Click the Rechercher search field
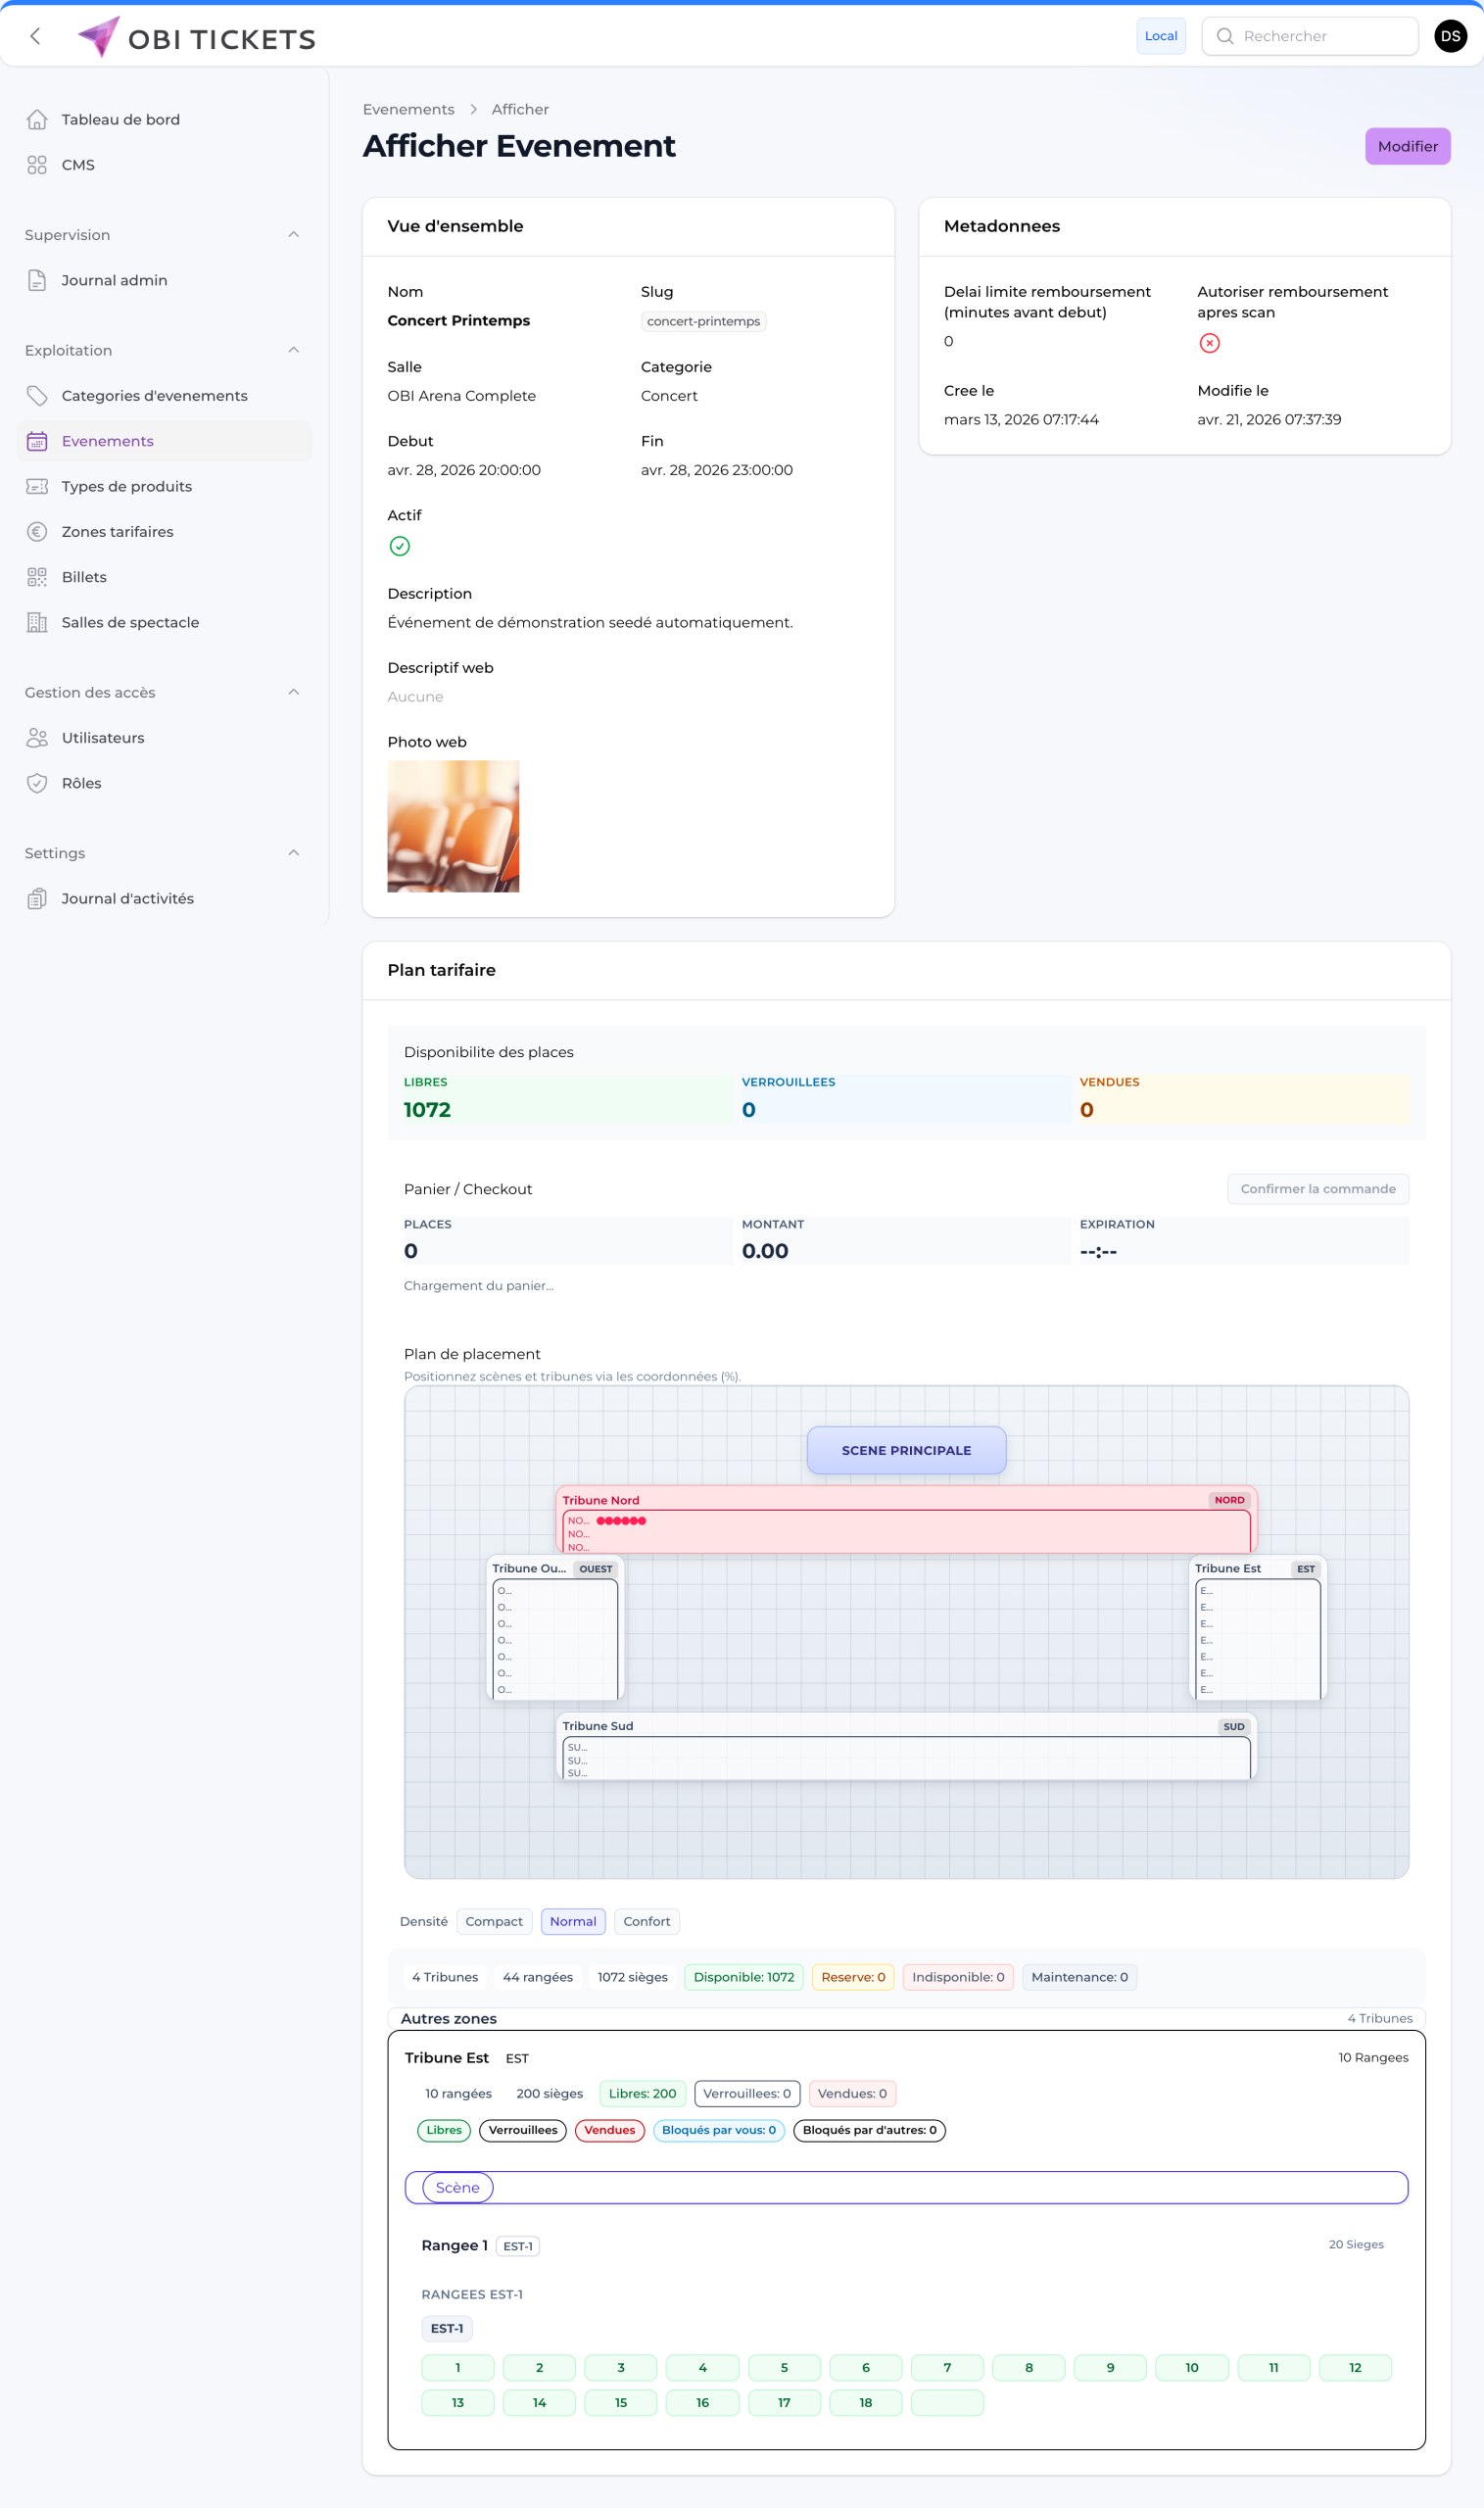Image resolution: width=1484 pixels, height=2508 pixels. [x=1309, y=36]
